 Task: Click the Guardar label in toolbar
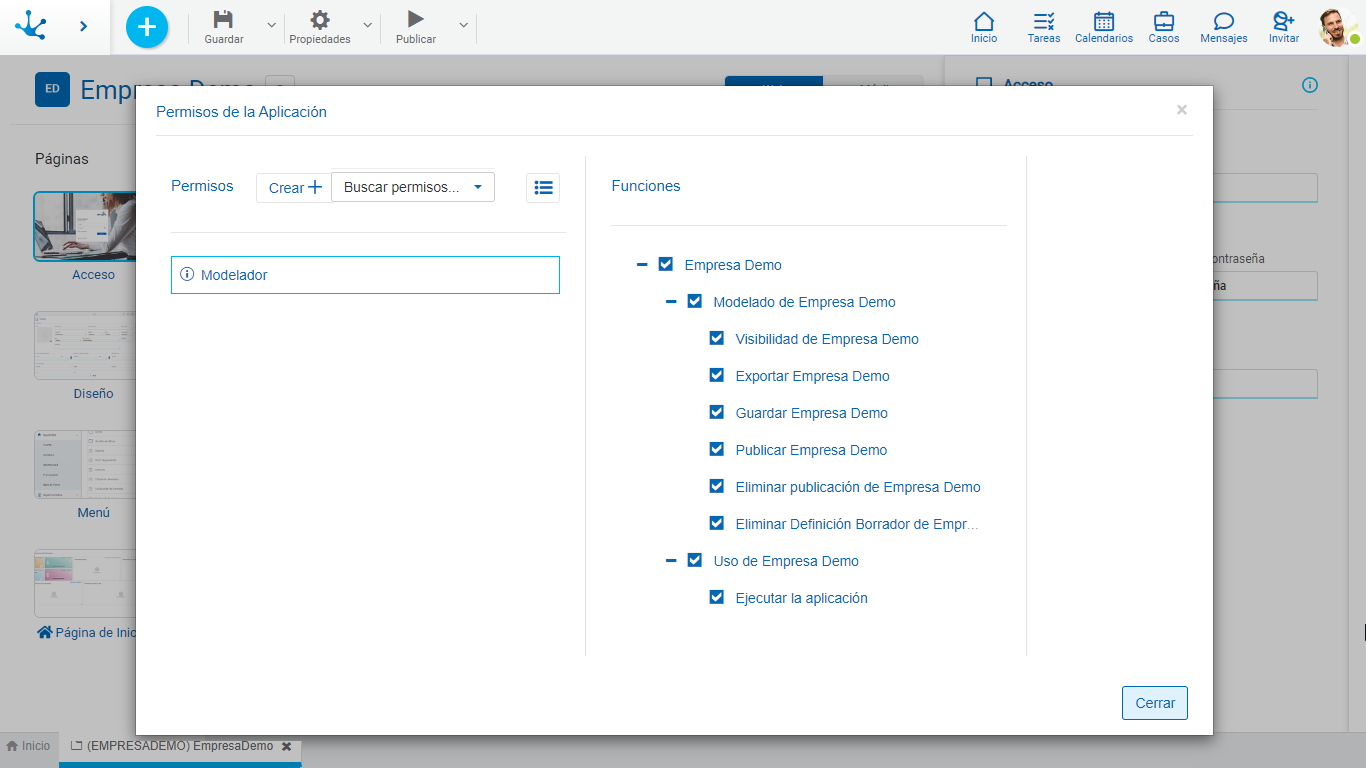click(x=224, y=39)
